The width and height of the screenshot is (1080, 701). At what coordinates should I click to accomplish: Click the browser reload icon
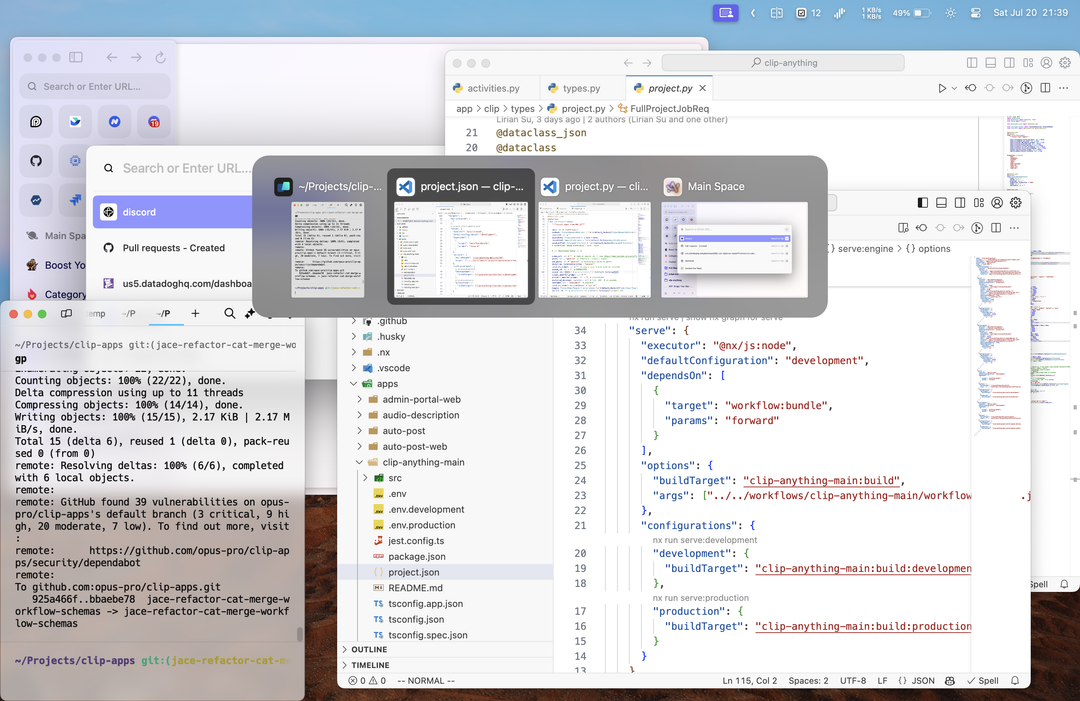click(159, 58)
